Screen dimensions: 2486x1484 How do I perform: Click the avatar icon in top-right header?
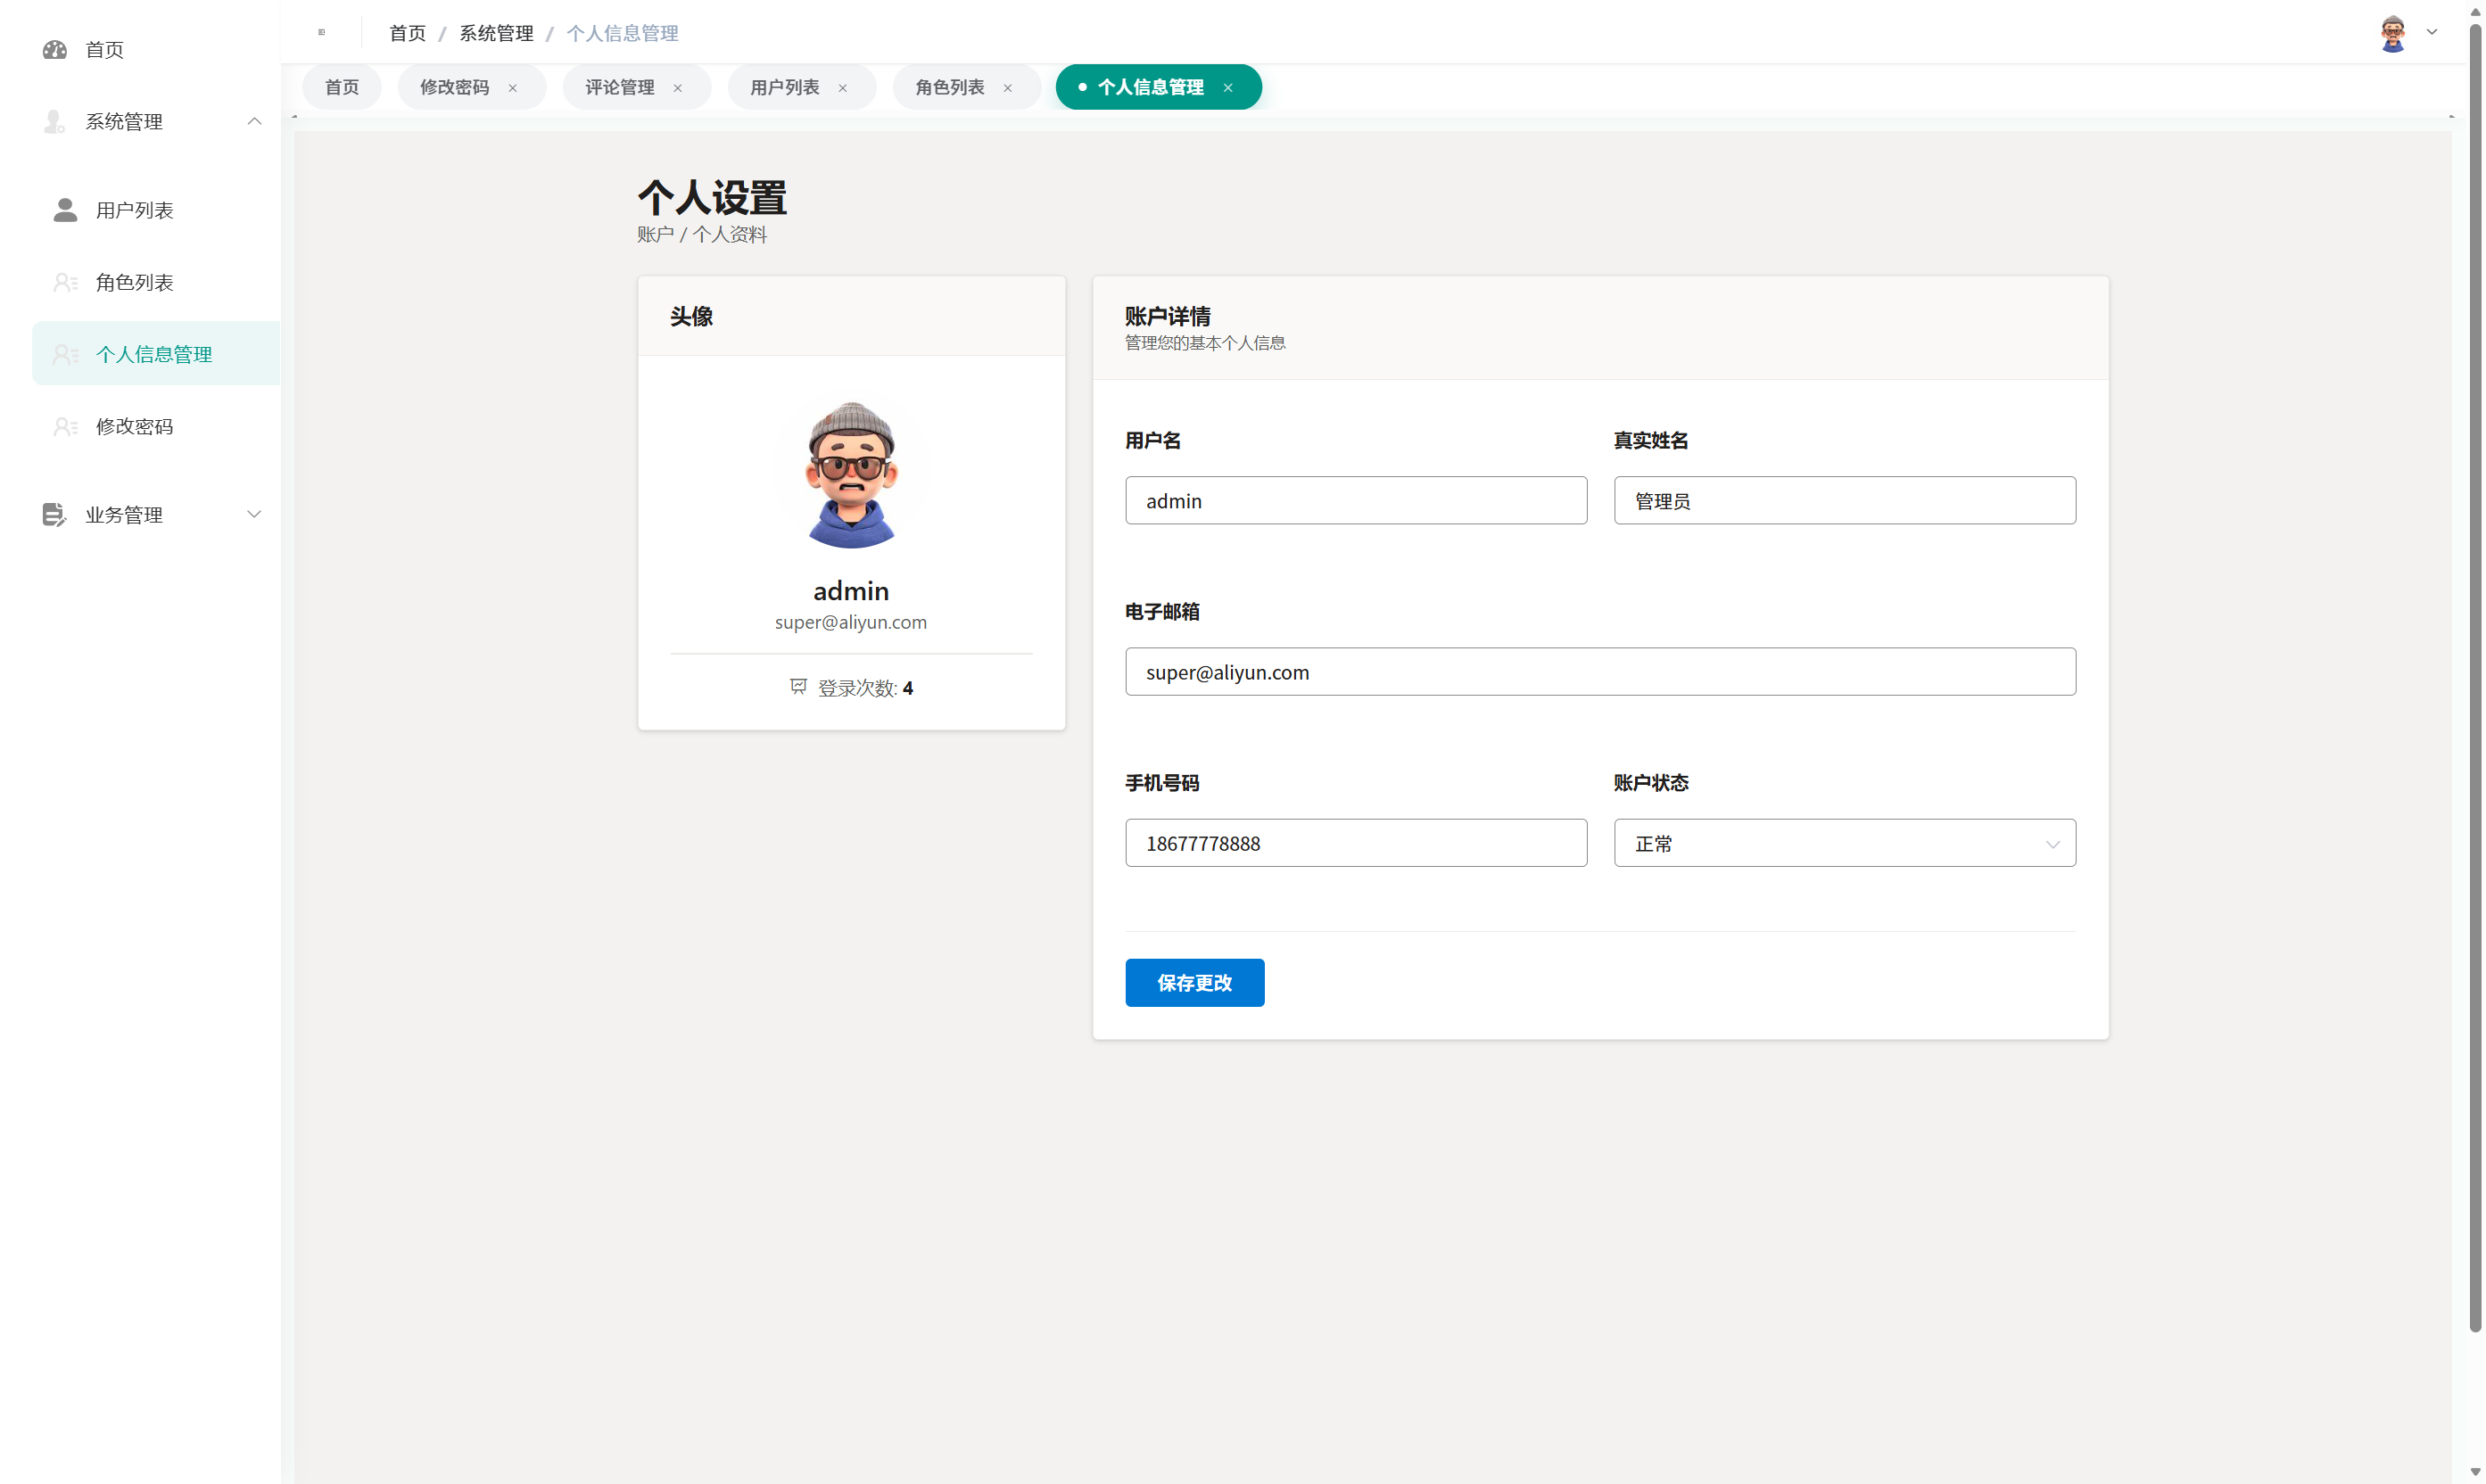click(x=2392, y=33)
